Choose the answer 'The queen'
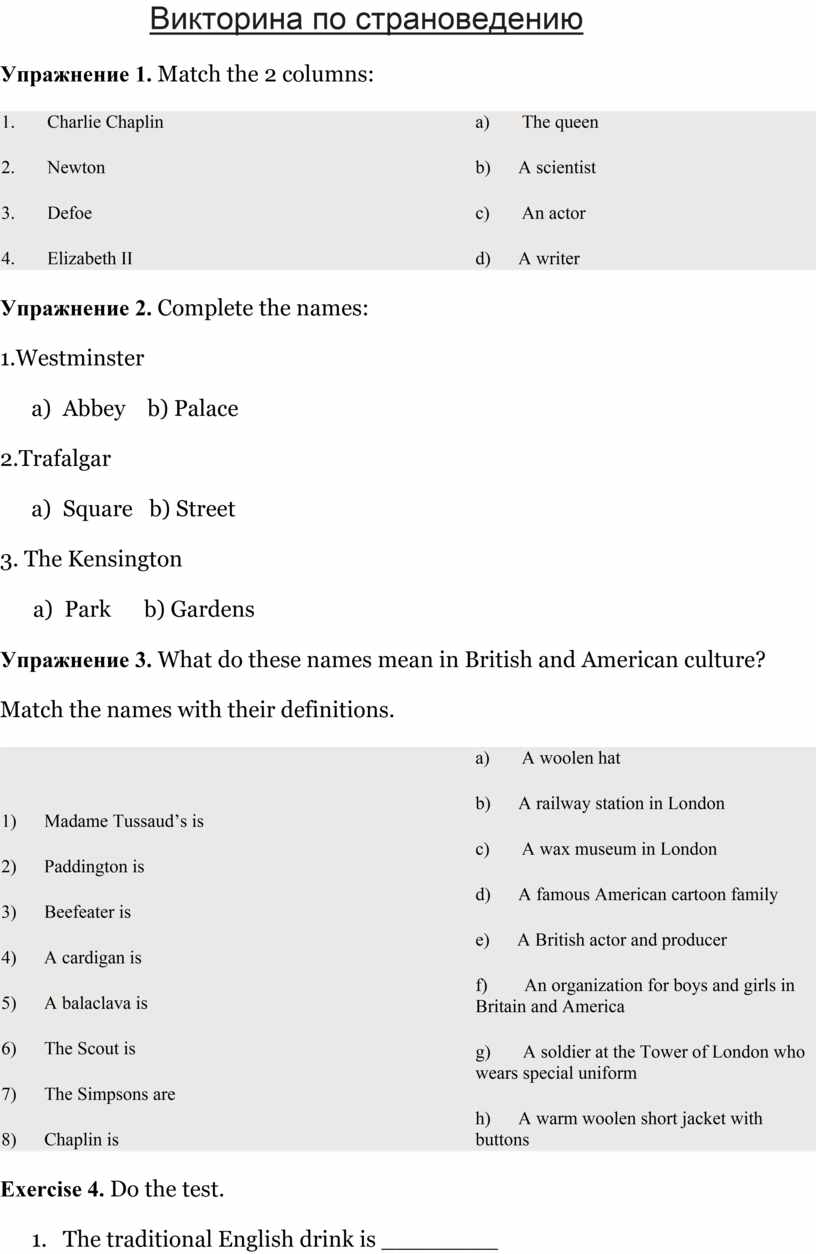The height and width of the screenshot is (1254, 816). click(x=560, y=122)
